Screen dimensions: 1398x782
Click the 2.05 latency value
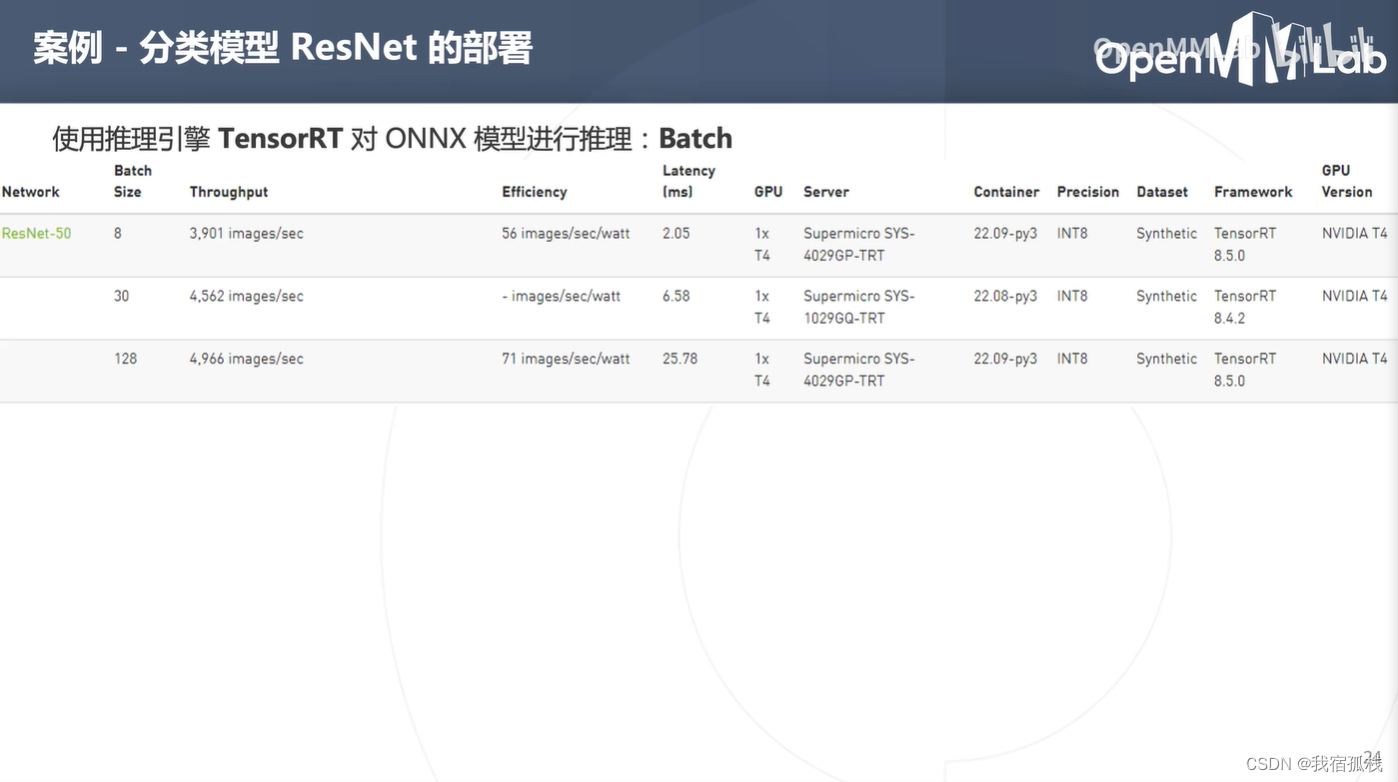click(676, 234)
